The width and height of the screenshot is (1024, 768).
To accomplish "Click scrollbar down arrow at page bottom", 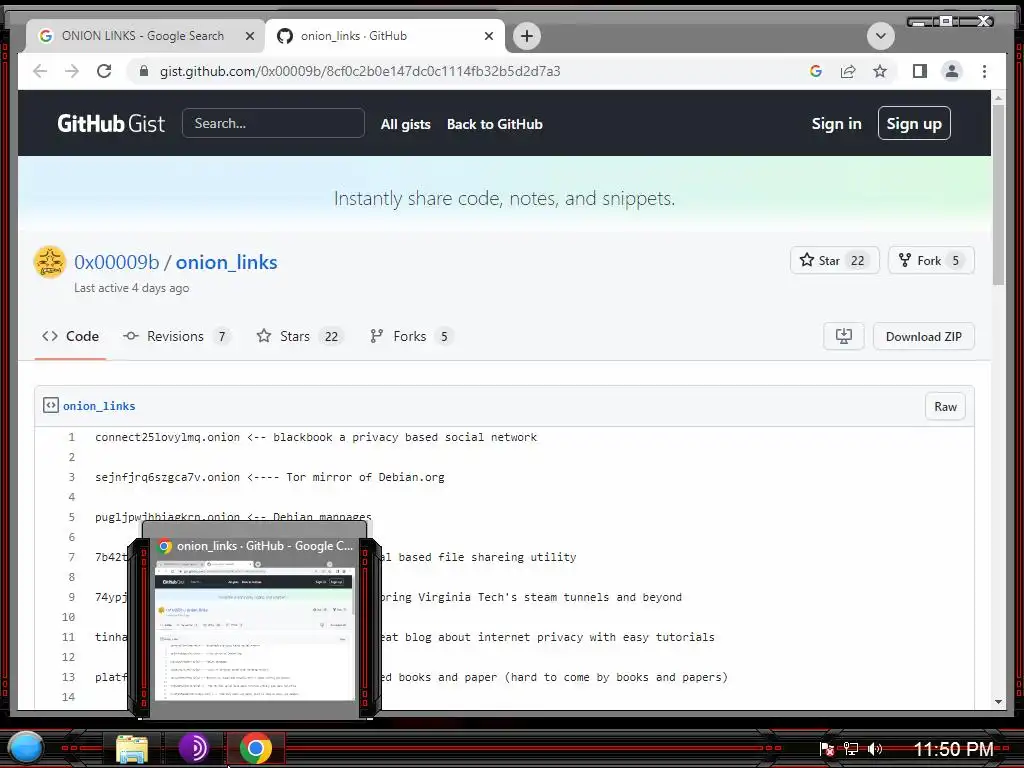I will tap(998, 702).
